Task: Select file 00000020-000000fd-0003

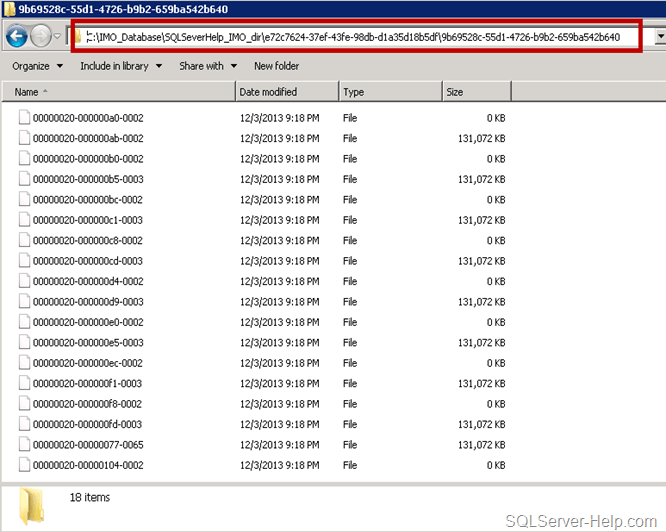Action: (x=88, y=424)
